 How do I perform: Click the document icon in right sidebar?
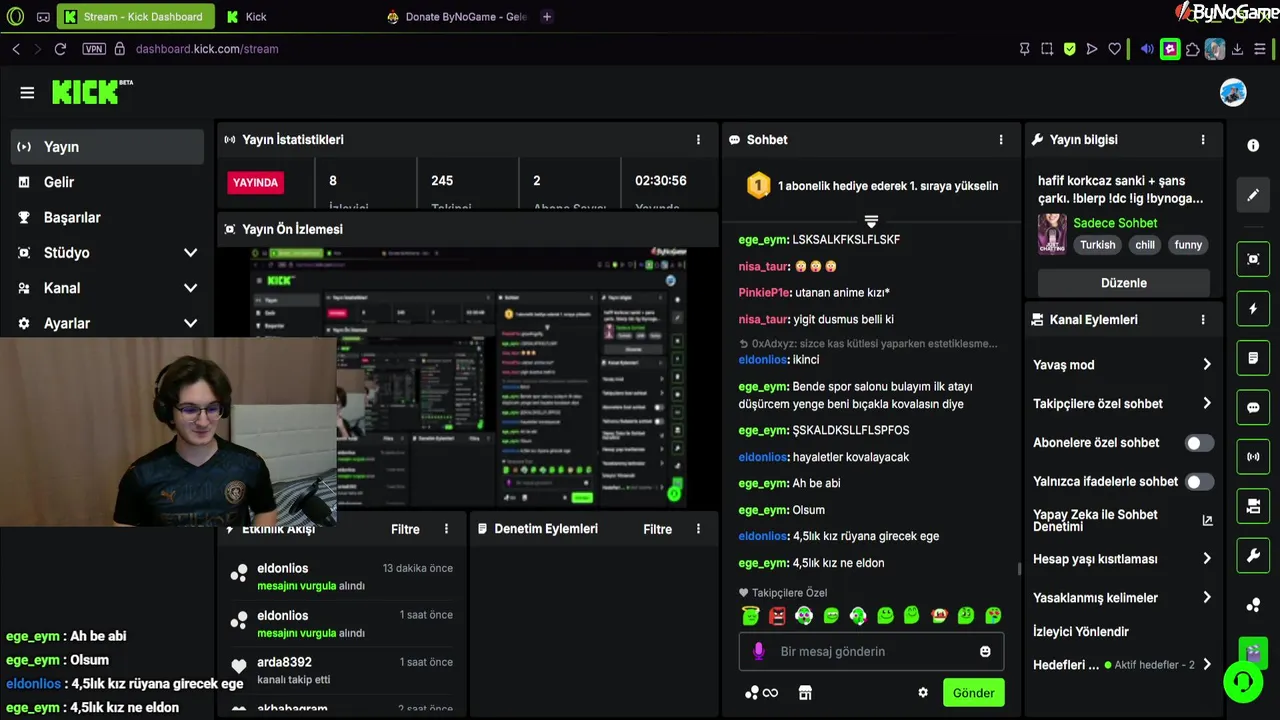[1253, 358]
